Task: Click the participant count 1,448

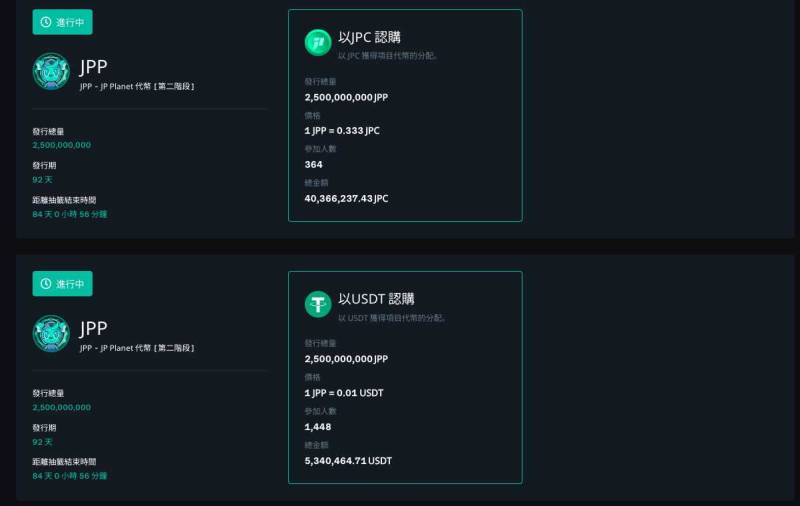Action: (x=318, y=426)
